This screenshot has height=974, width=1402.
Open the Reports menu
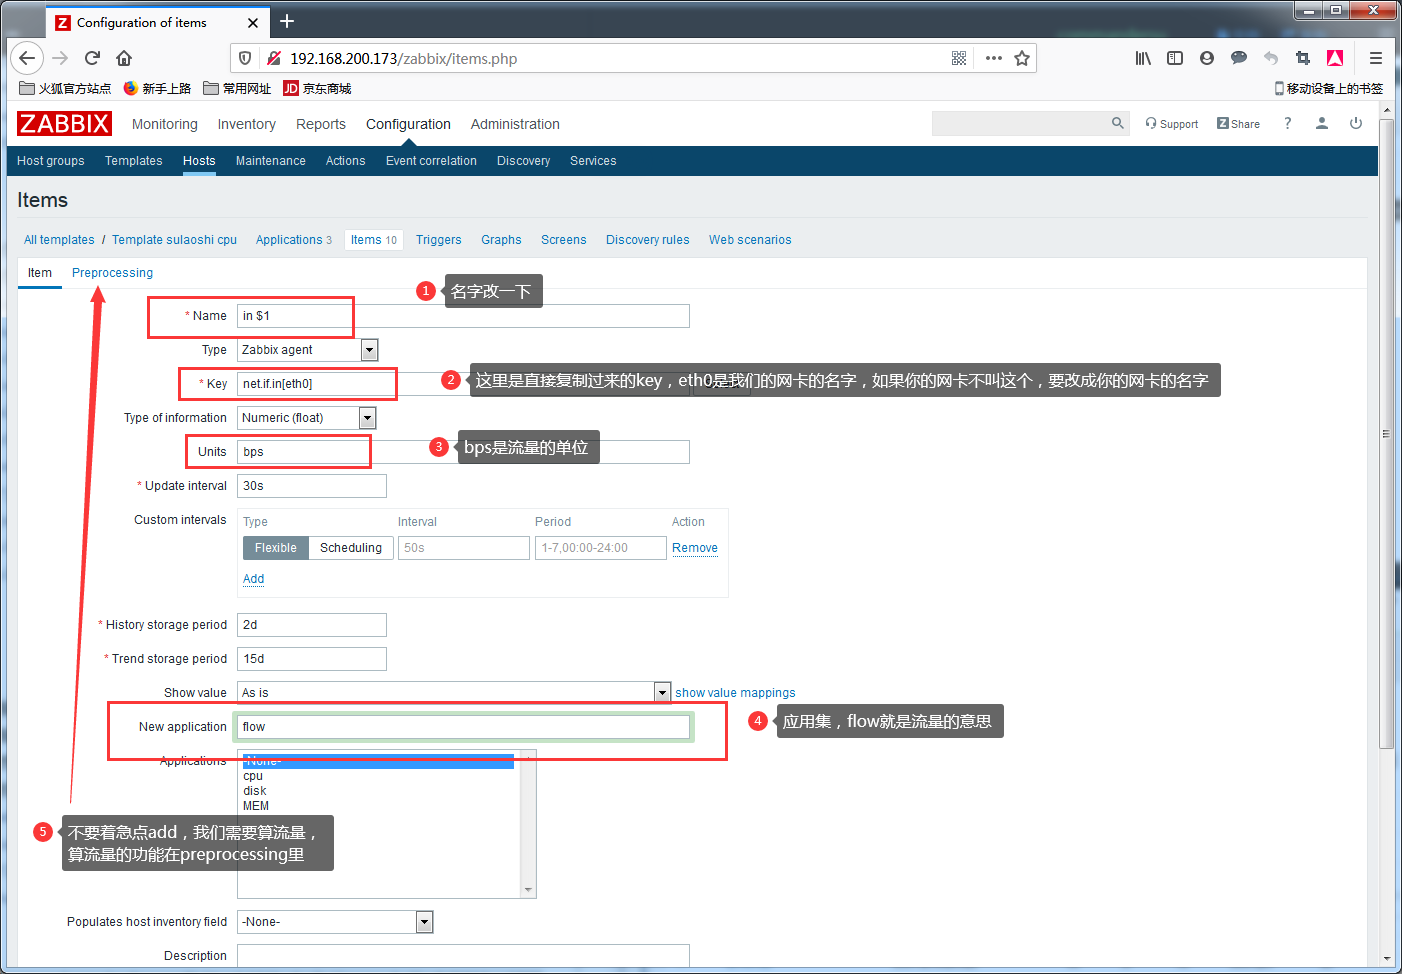(321, 124)
